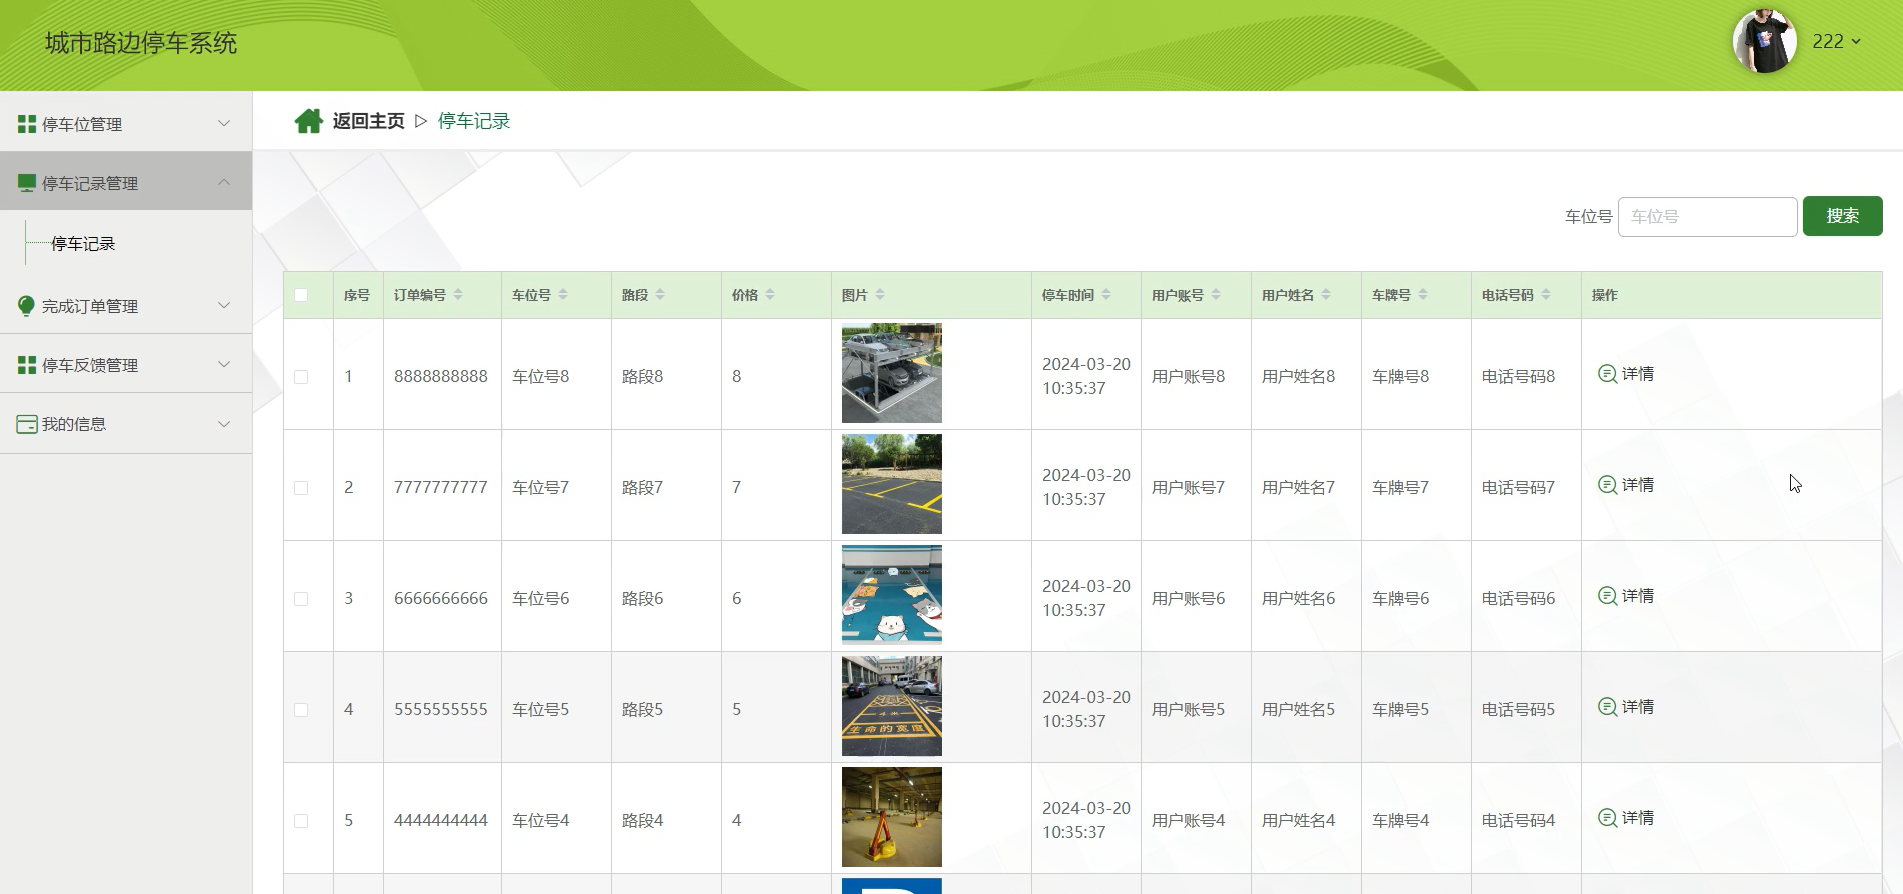The width and height of the screenshot is (1903, 894).
Task: Click detail icon in row 5555555555
Action: pyautogui.click(x=1607, y=707)
